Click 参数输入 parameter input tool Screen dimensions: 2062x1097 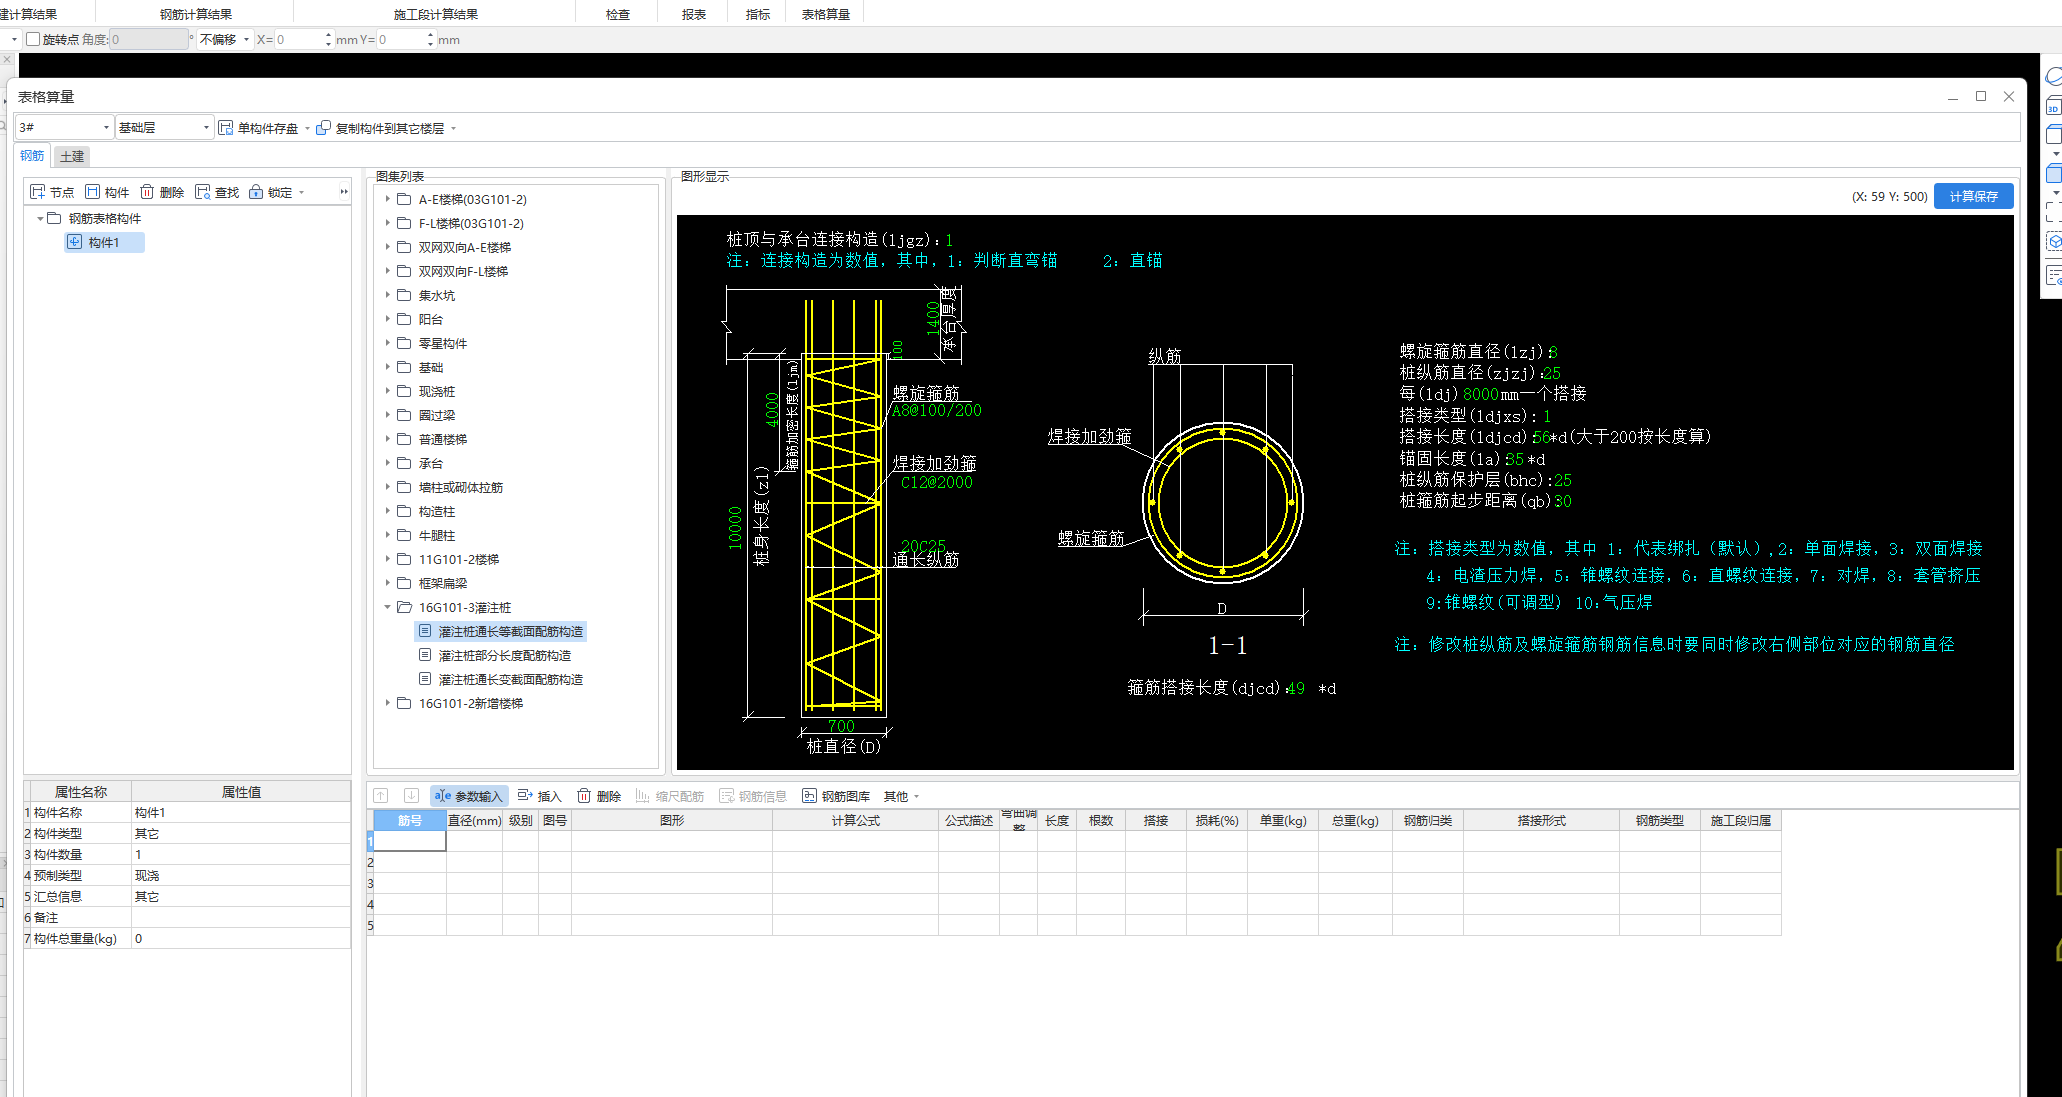[469, 796]
